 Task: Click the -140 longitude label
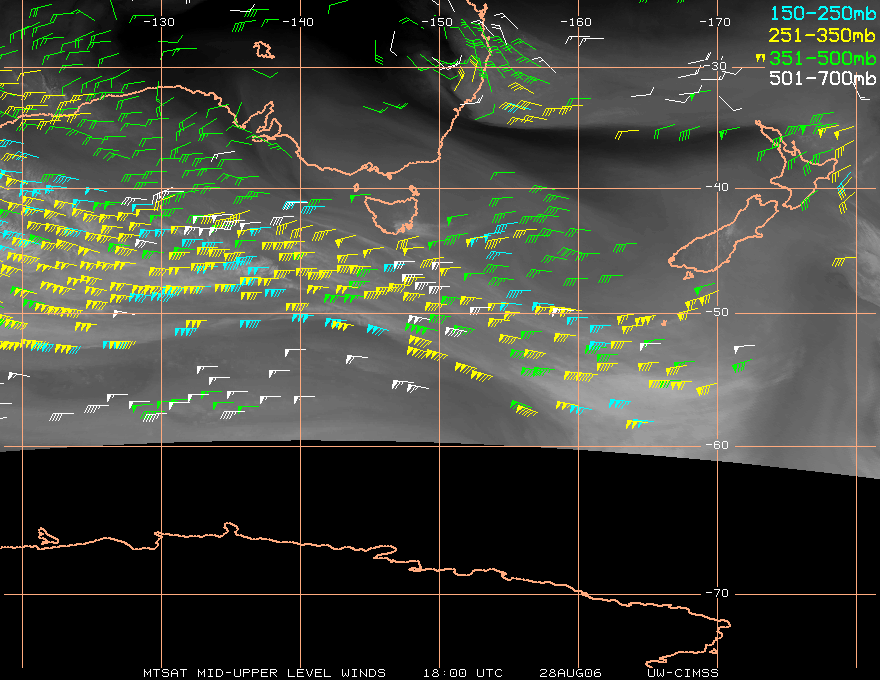point(298,22)
